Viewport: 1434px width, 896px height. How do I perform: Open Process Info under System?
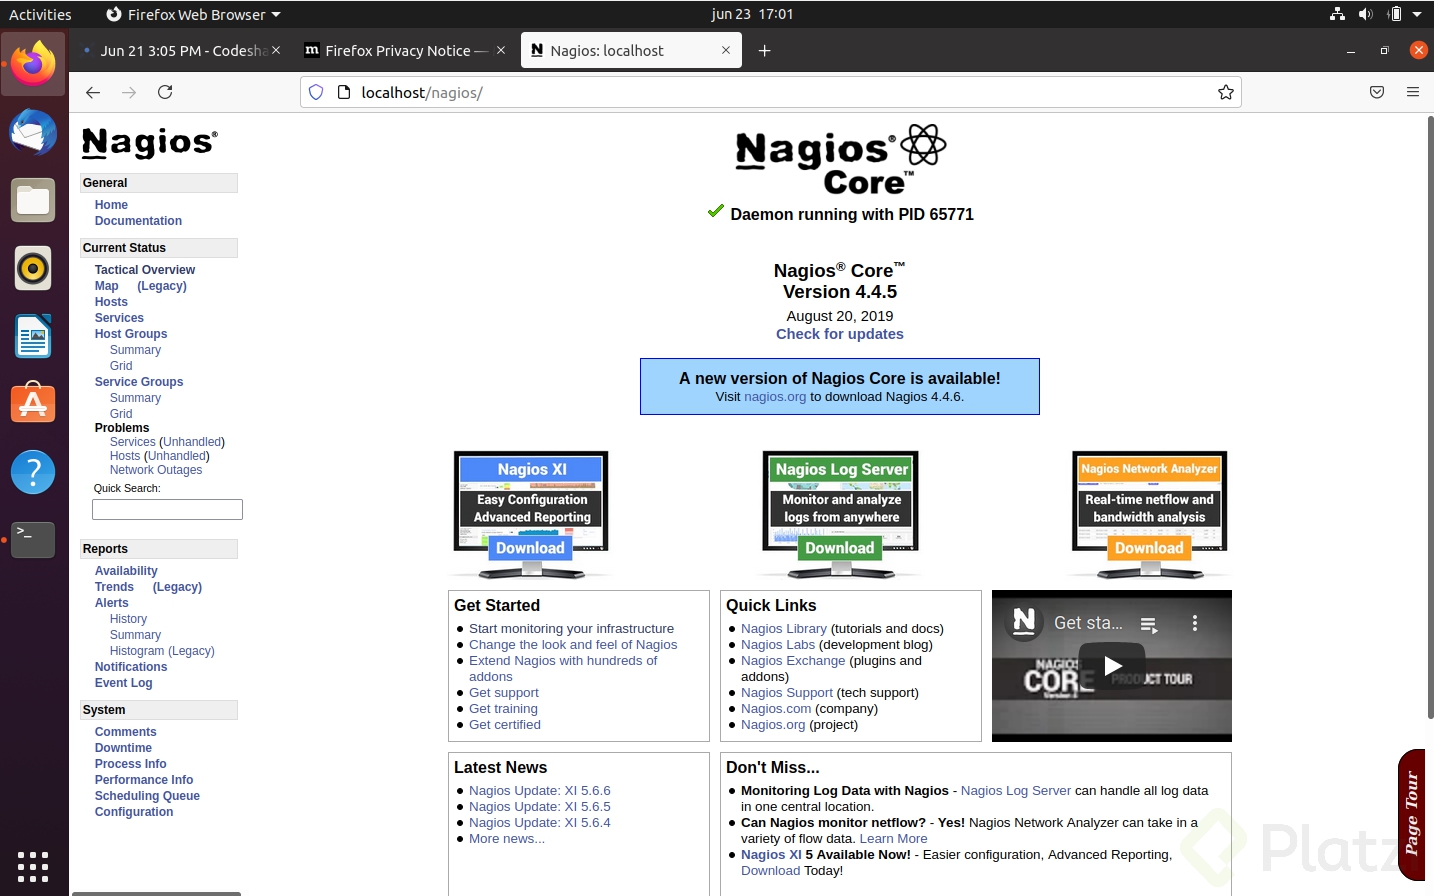click(x=131, y=764)
